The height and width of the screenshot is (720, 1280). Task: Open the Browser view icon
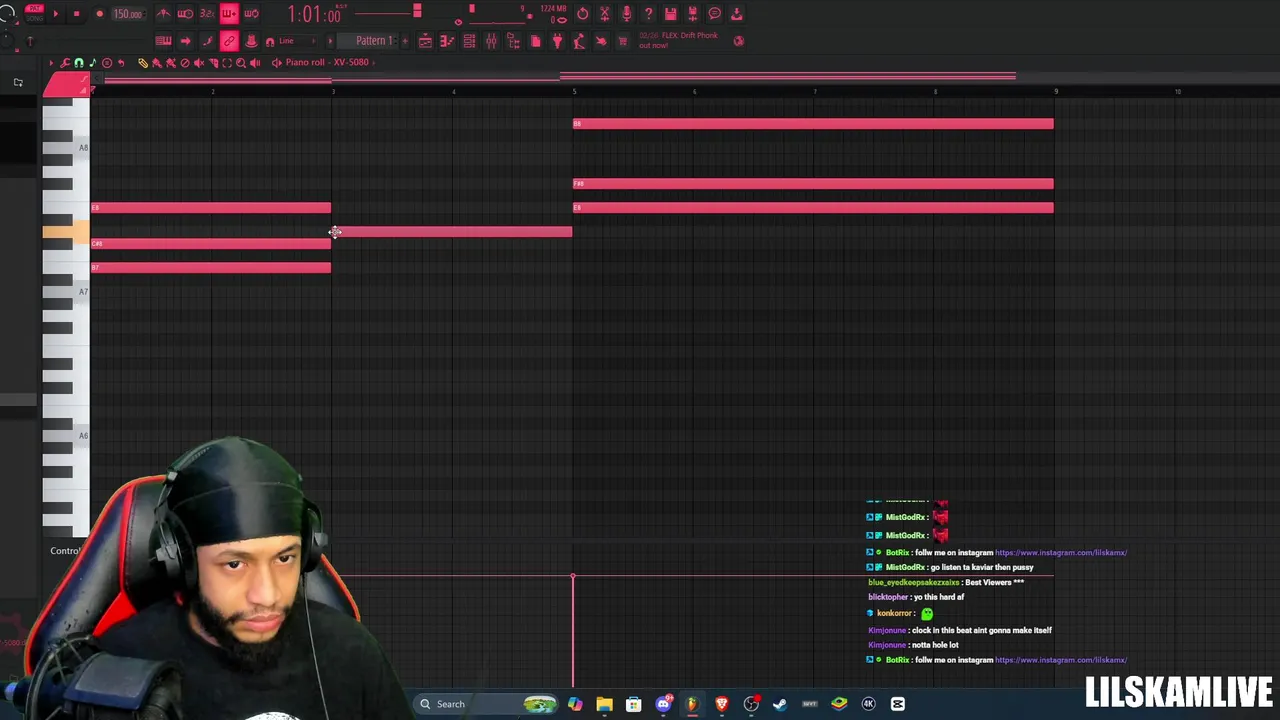(513, 41)
